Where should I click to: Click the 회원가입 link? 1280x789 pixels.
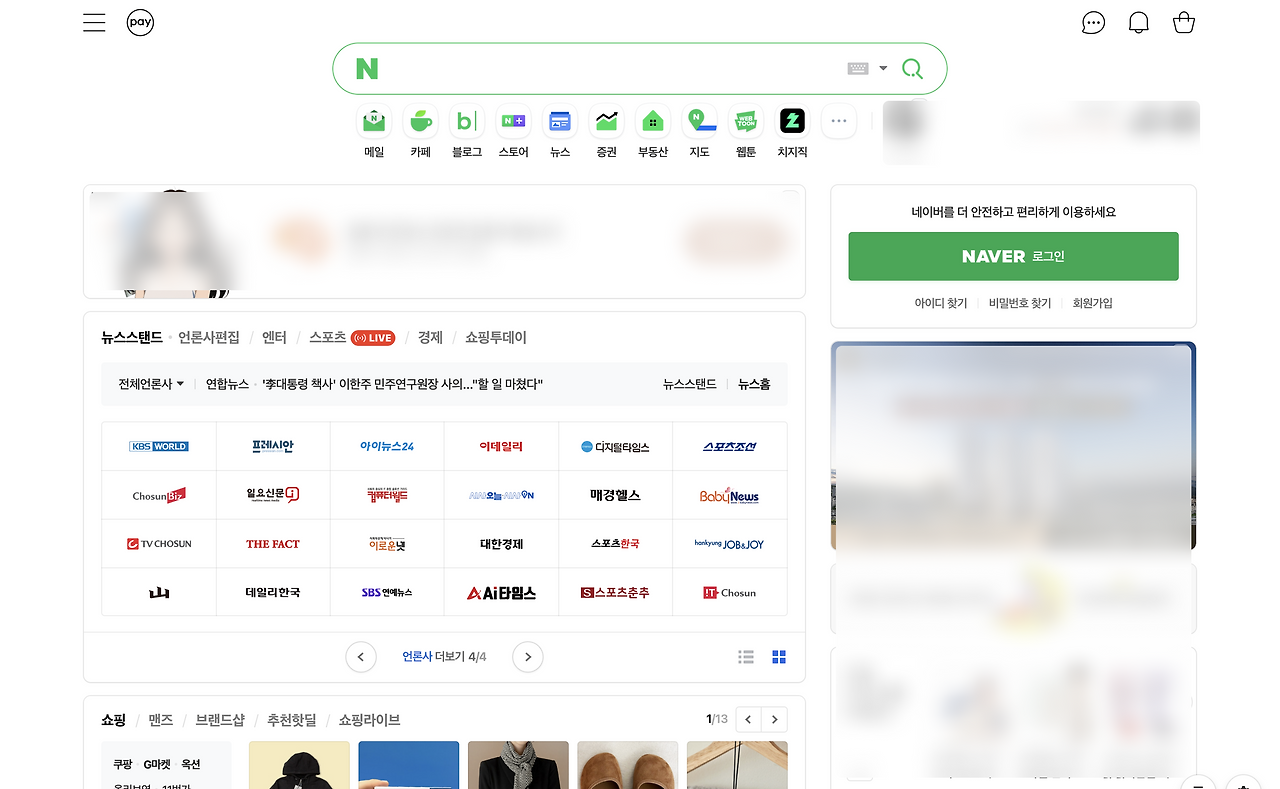click(1092, 303)
